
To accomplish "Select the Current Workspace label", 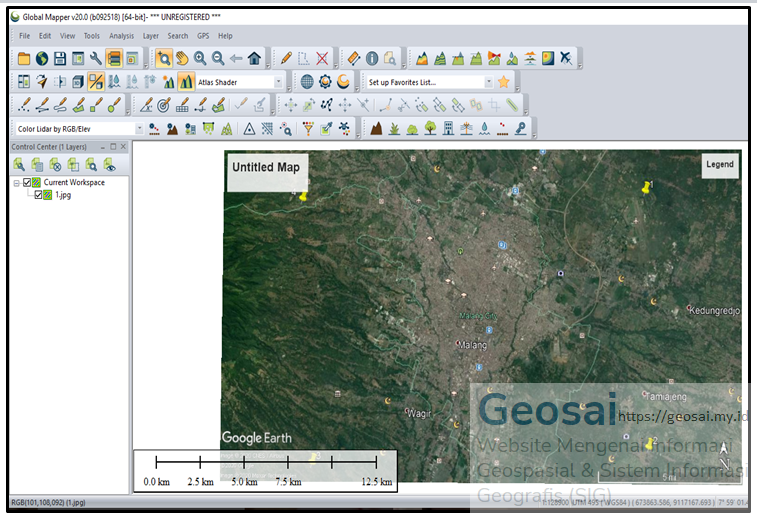I will point(74,182).
